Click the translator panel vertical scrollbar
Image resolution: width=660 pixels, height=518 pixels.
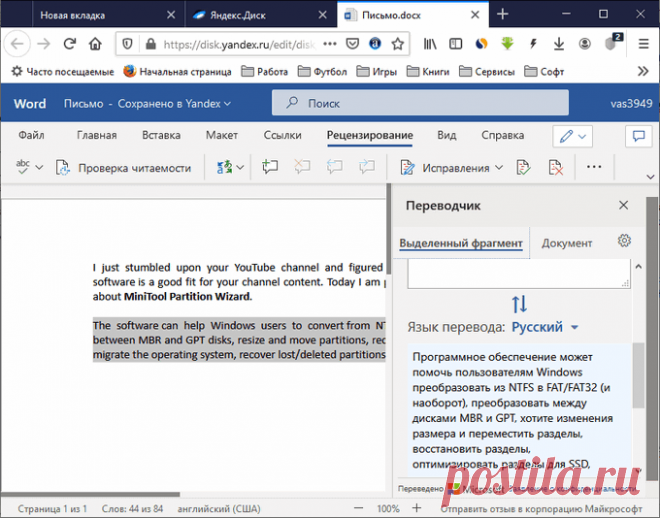638,375
